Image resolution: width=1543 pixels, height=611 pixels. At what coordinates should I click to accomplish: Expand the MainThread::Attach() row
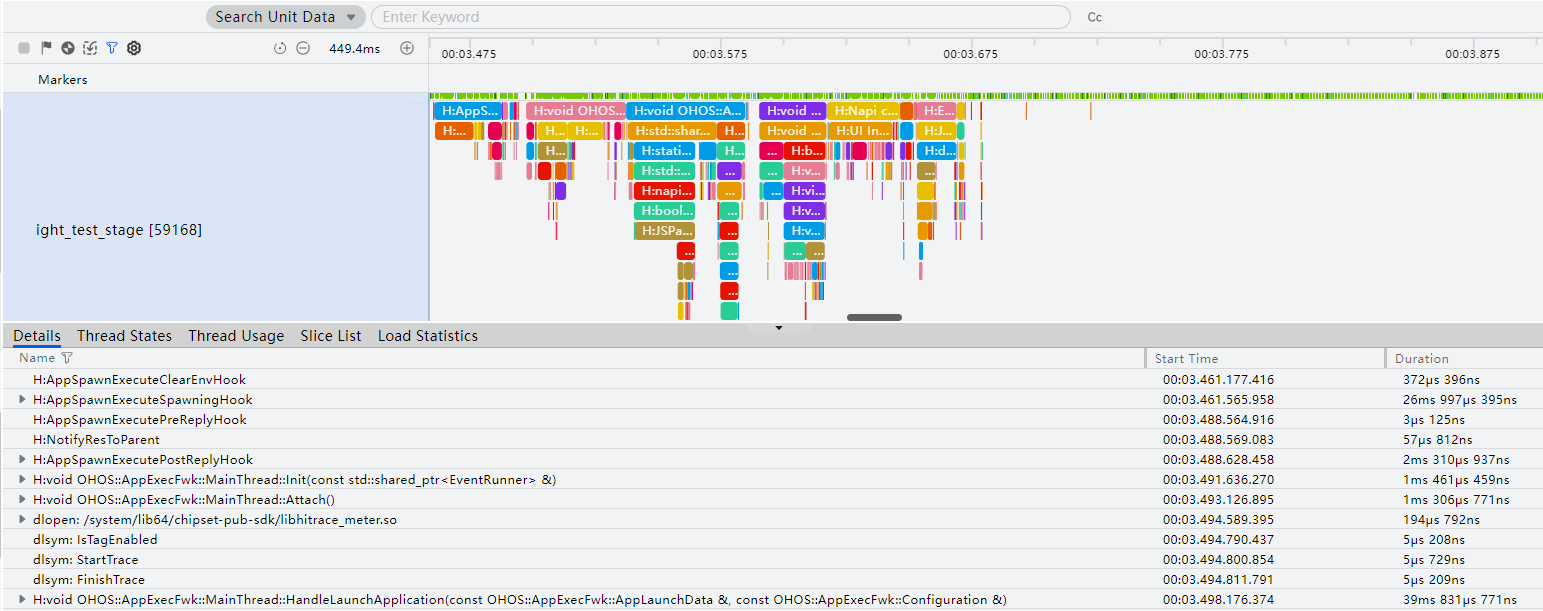(23, 500)
